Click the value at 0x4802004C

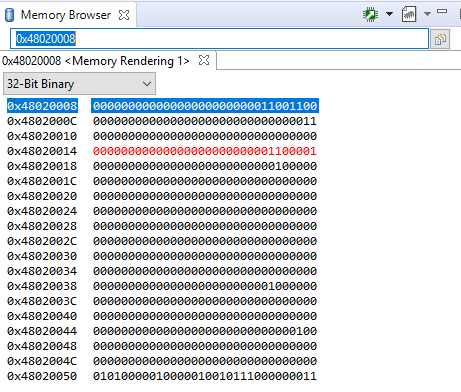(205, 361)
